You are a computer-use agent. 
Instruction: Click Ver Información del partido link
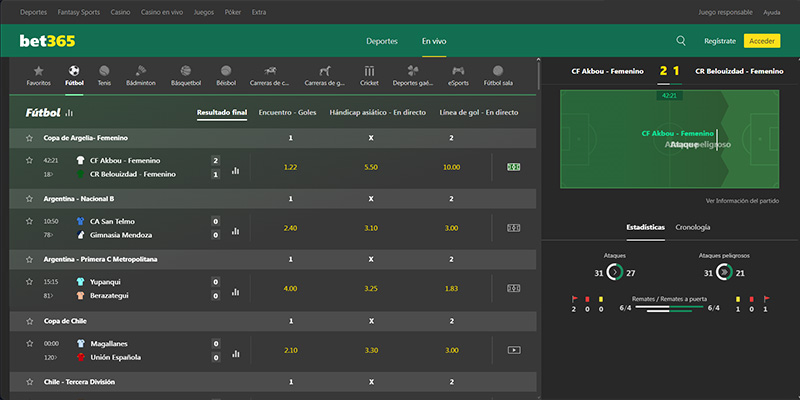[x=742, y=201]
